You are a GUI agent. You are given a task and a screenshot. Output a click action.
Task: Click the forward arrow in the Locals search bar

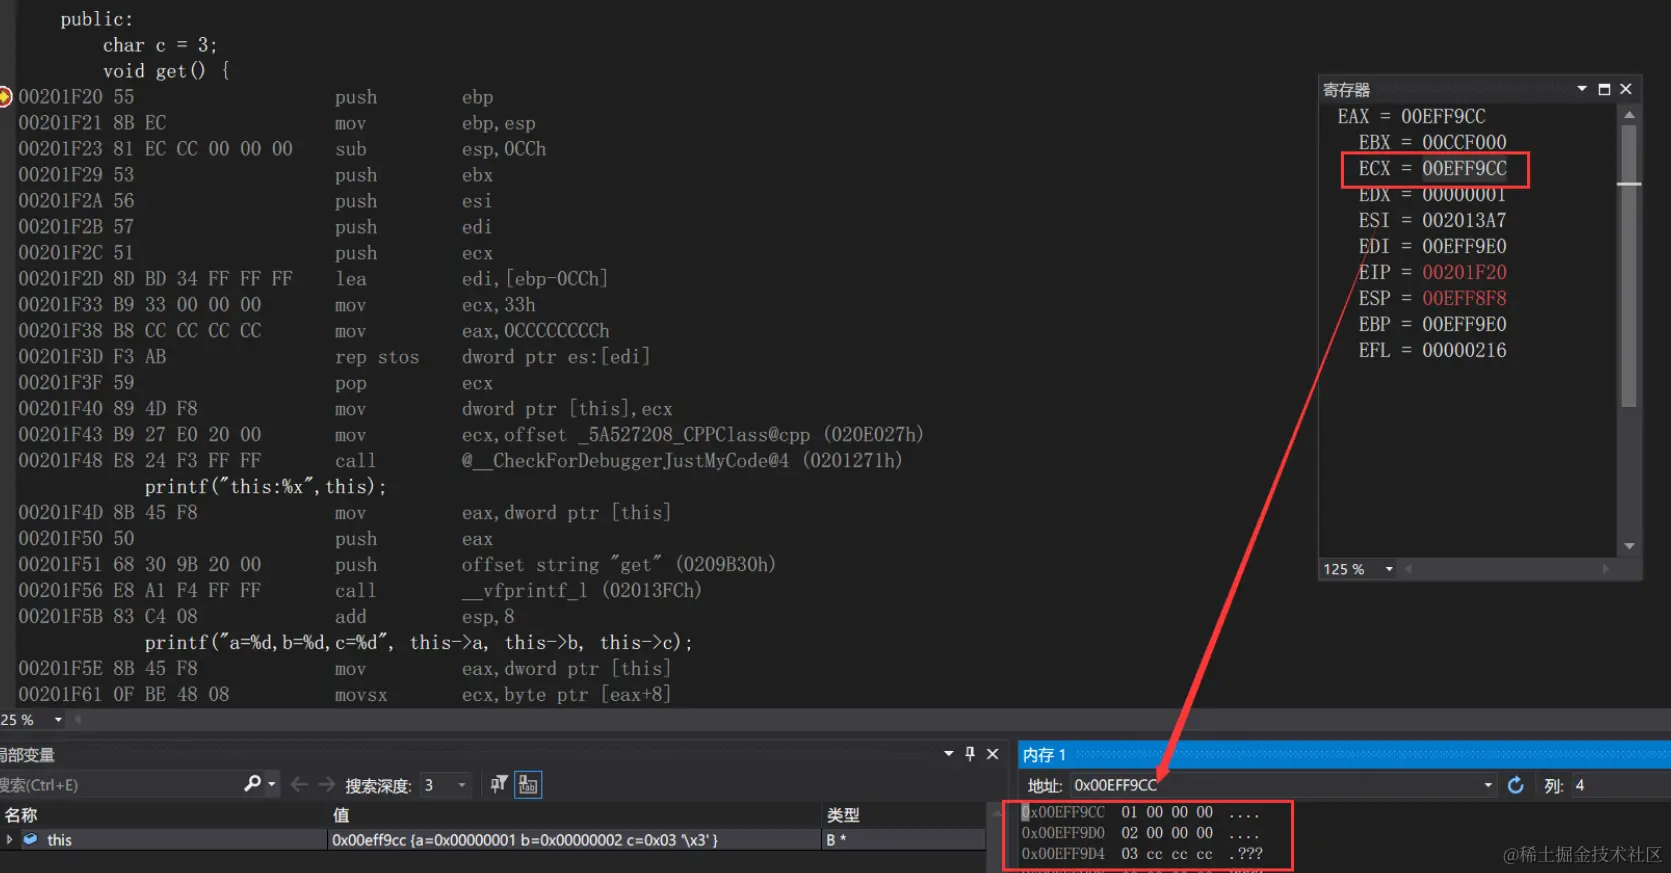click(x=326, y=785)
